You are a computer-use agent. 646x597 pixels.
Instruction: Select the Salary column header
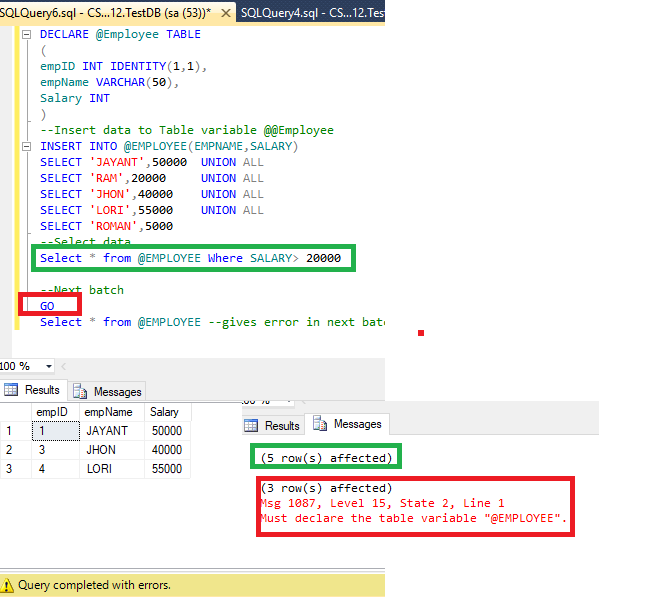pyautogui.click(x=168, y=412)
